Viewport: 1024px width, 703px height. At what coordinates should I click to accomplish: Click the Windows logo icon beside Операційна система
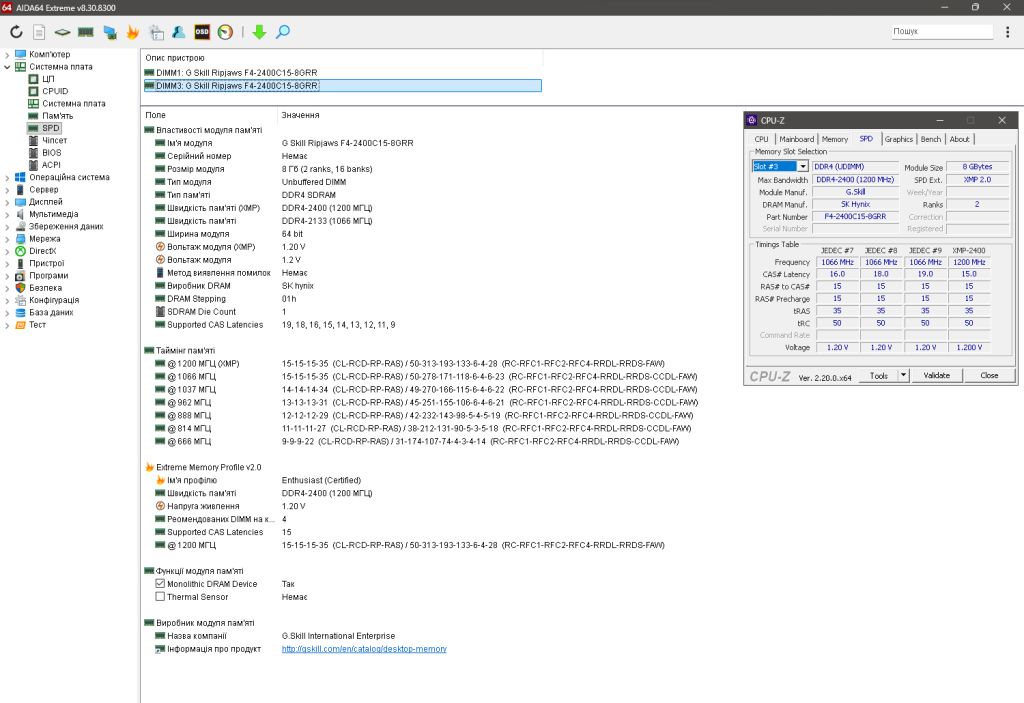click(x=20, y=177)
